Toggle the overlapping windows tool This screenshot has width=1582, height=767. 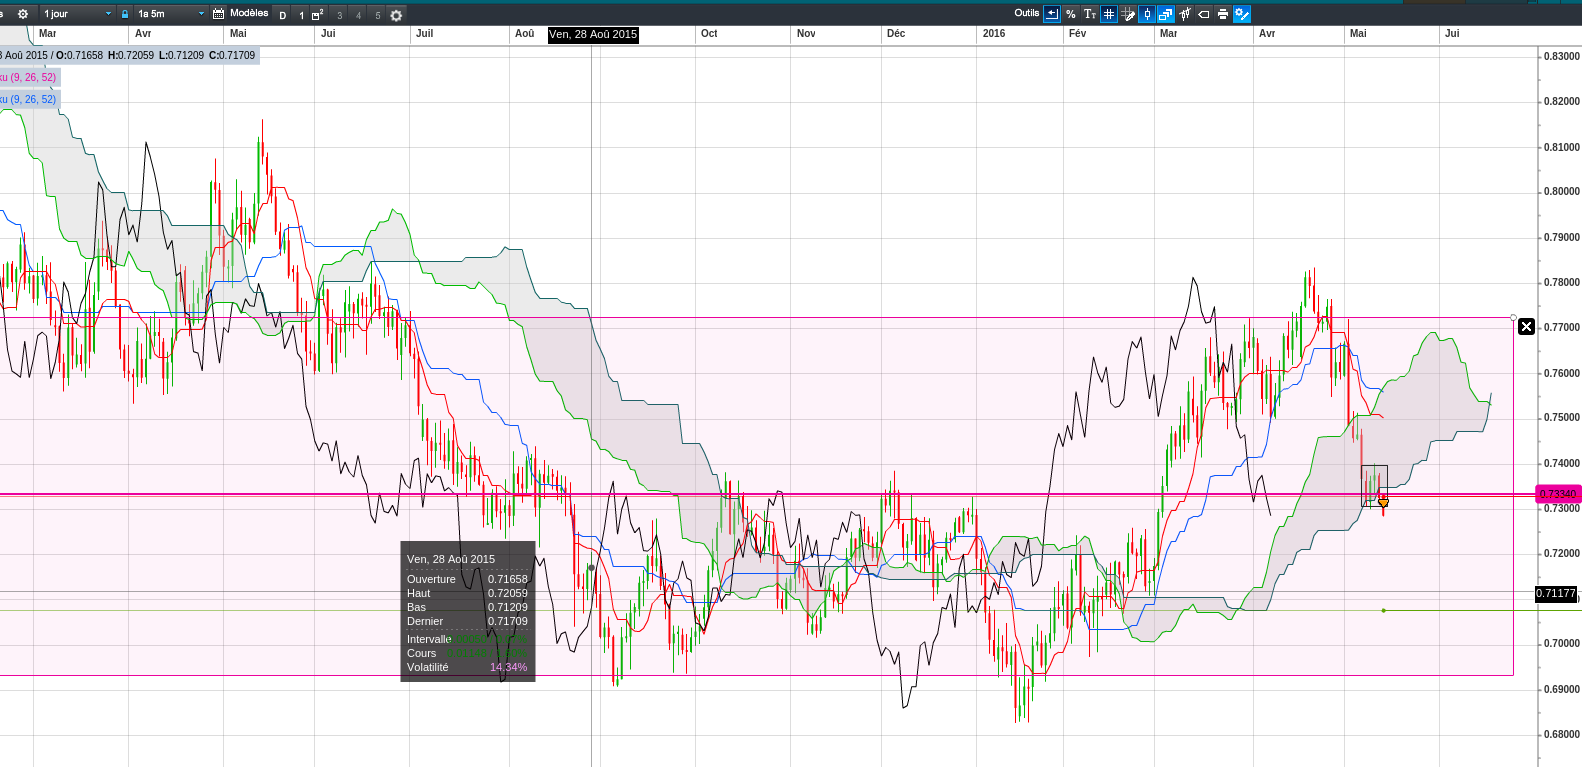pos(1166,14)
